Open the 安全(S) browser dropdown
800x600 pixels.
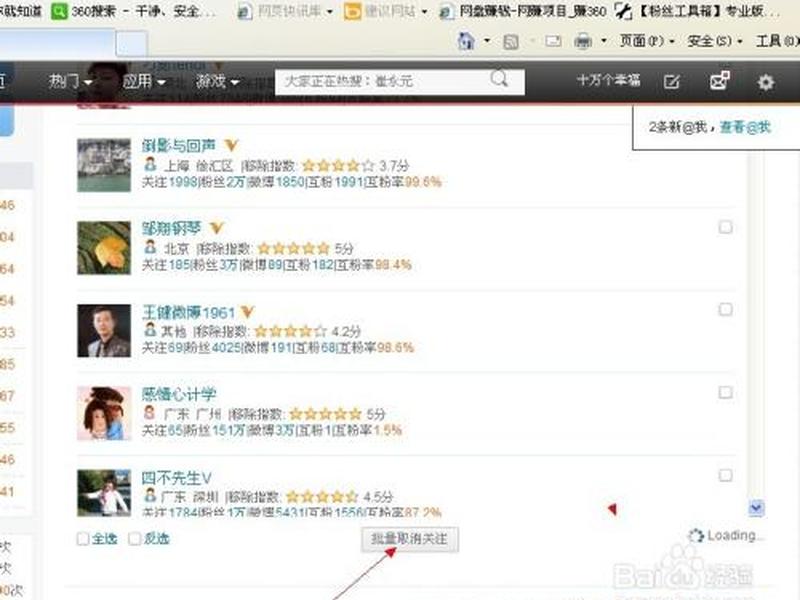tap(714, 41)
